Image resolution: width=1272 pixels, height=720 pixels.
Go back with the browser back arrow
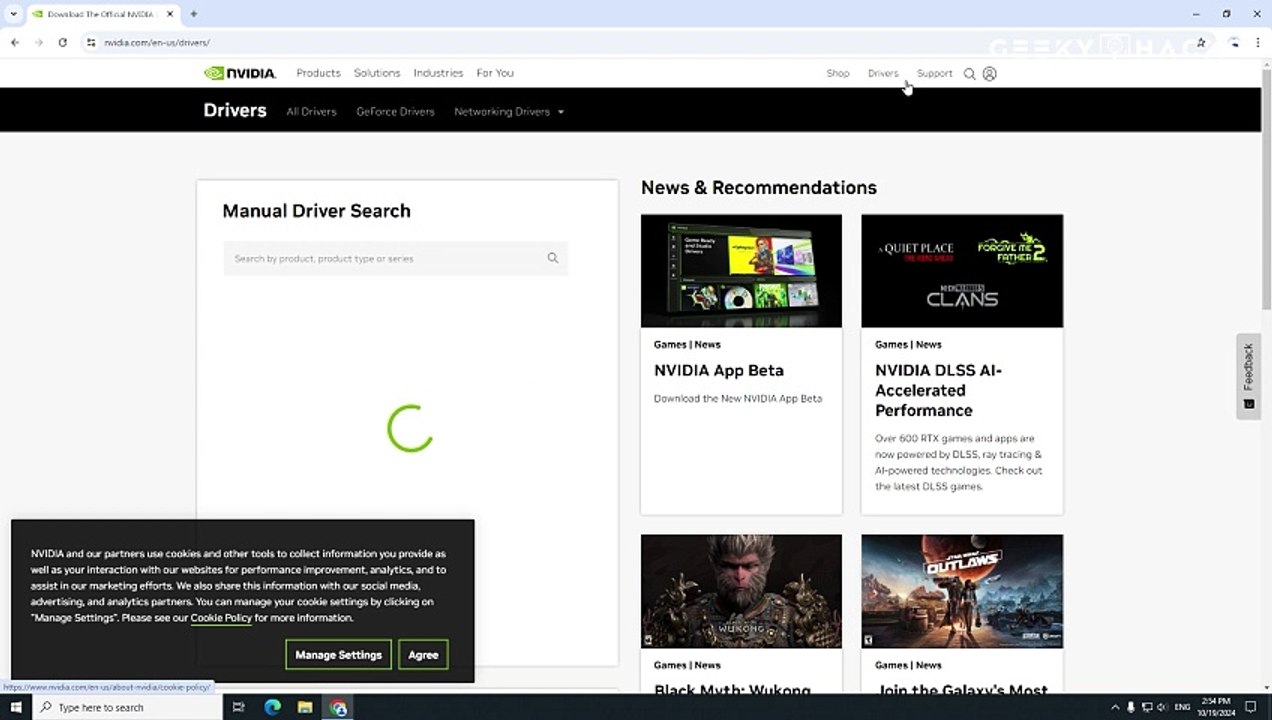15,43
